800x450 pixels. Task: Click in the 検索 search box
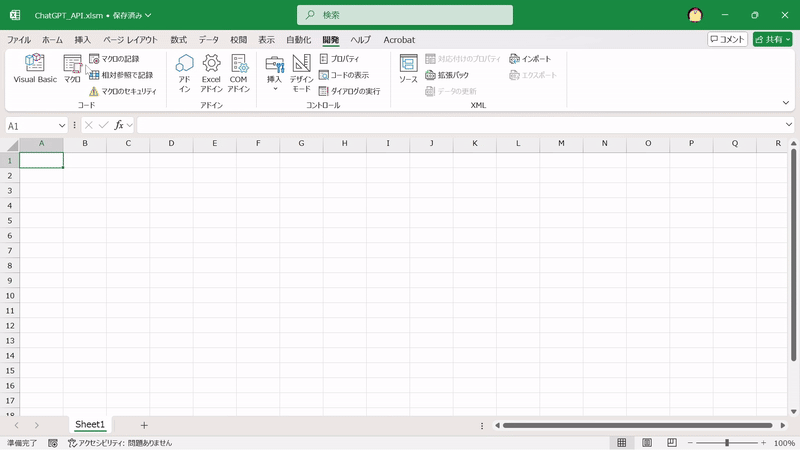[x=405, y=15]
